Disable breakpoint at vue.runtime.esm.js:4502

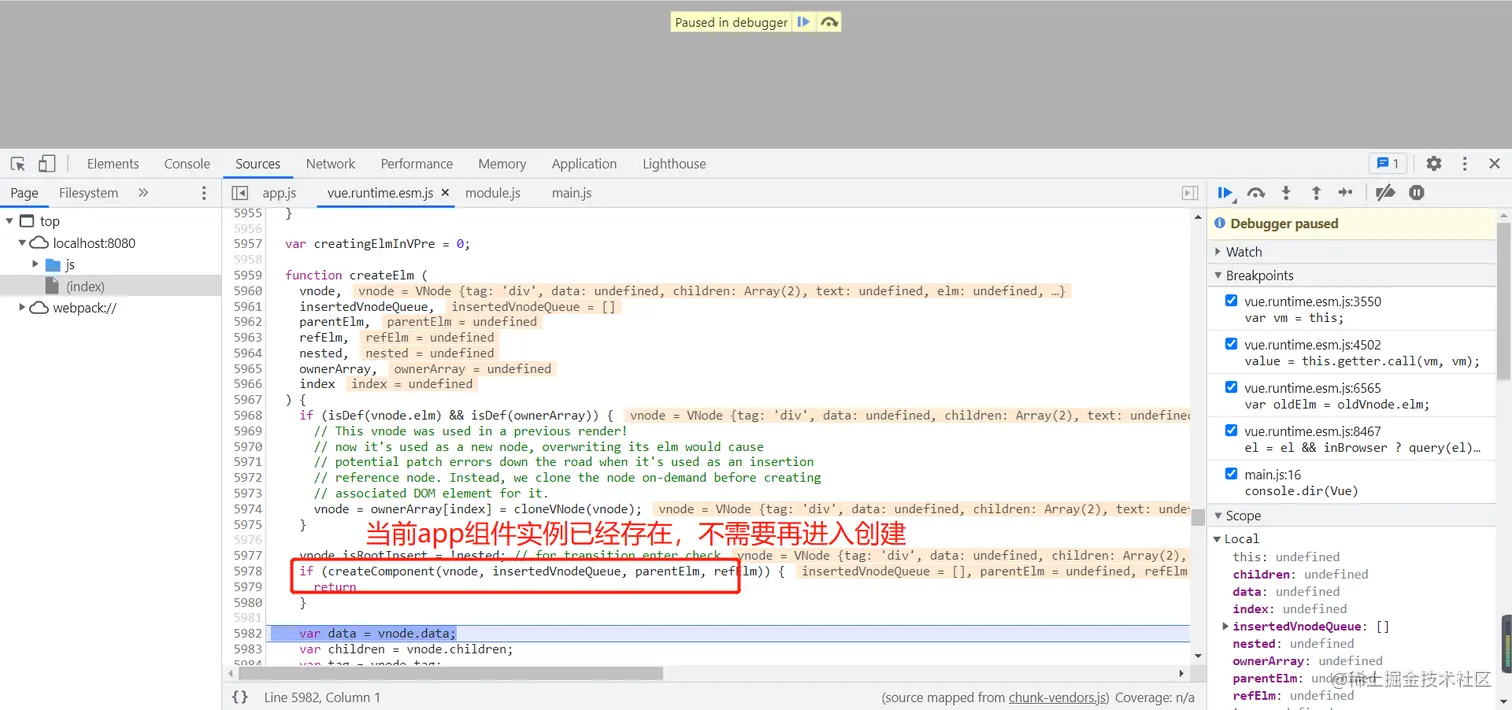pyautogui.click(x=1231, y=343)
